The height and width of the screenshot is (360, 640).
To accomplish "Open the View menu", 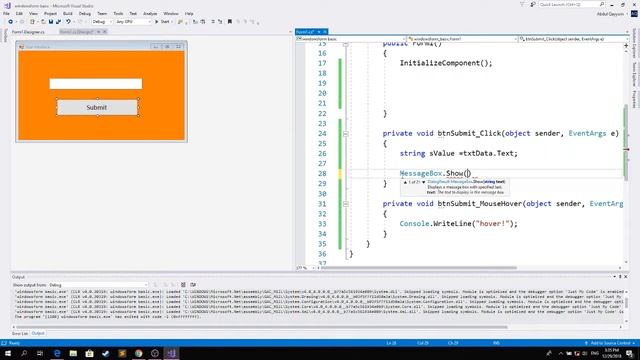I will click(33, 13).
